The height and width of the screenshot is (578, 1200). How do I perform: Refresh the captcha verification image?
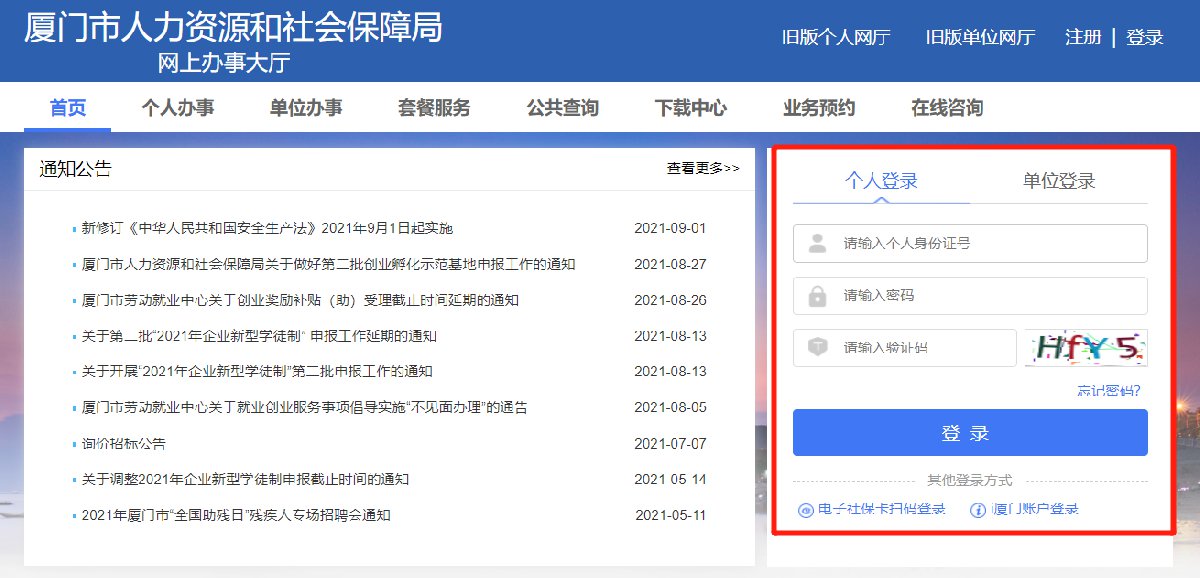1086,348
